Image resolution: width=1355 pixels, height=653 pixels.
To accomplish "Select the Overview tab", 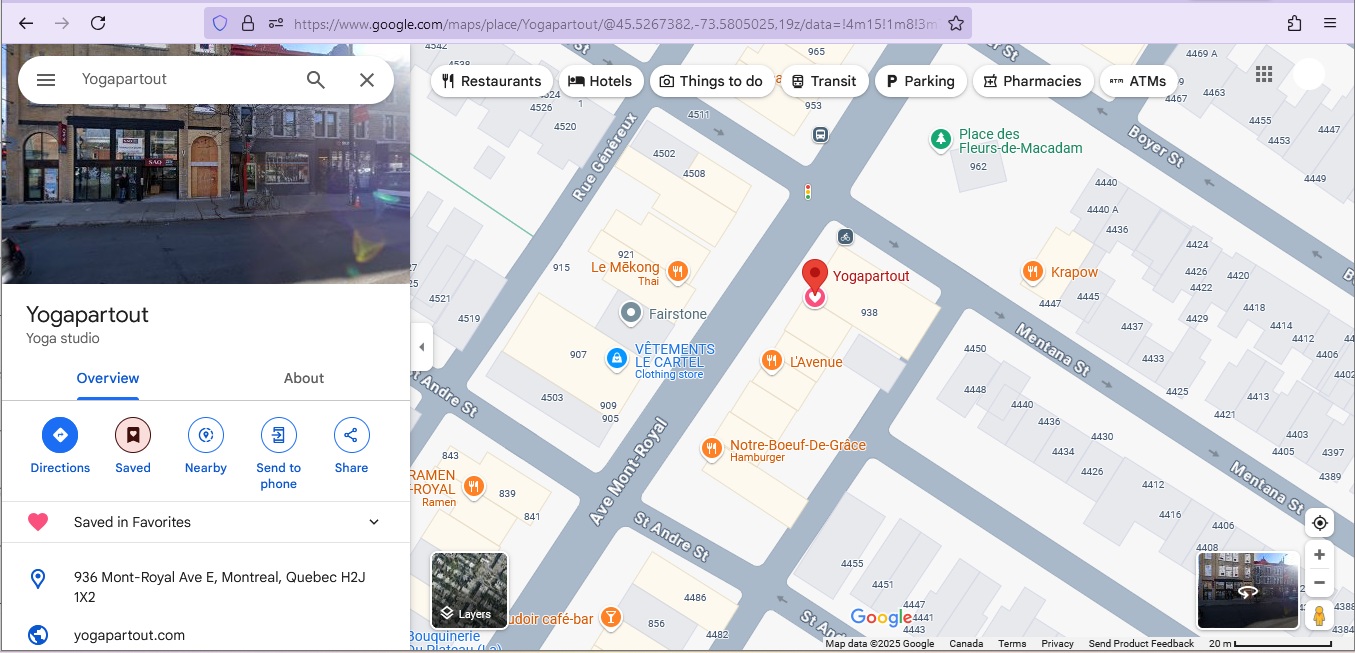I will [x=108, y=378].
